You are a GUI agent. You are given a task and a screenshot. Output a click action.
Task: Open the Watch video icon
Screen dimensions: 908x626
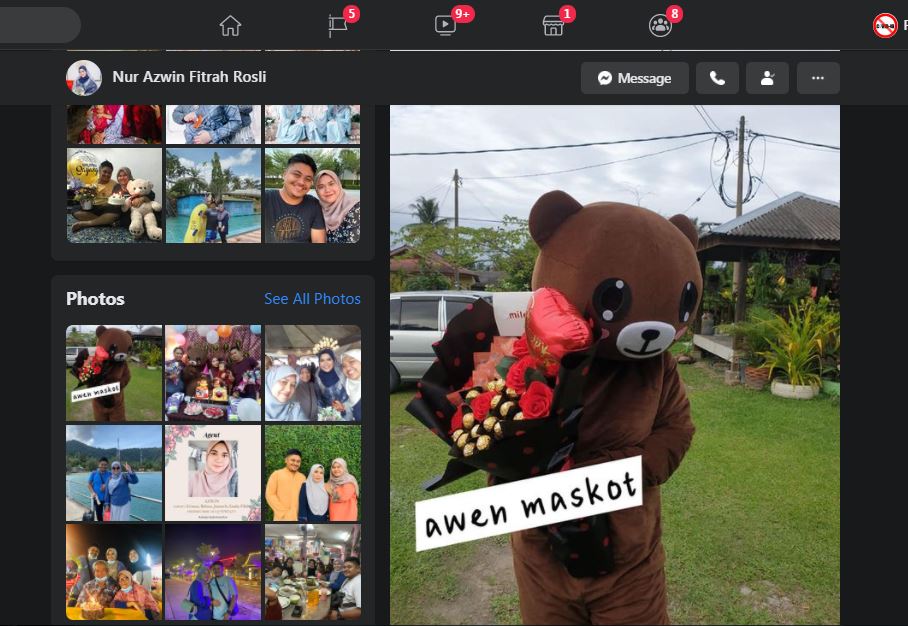tap(445, 25)
